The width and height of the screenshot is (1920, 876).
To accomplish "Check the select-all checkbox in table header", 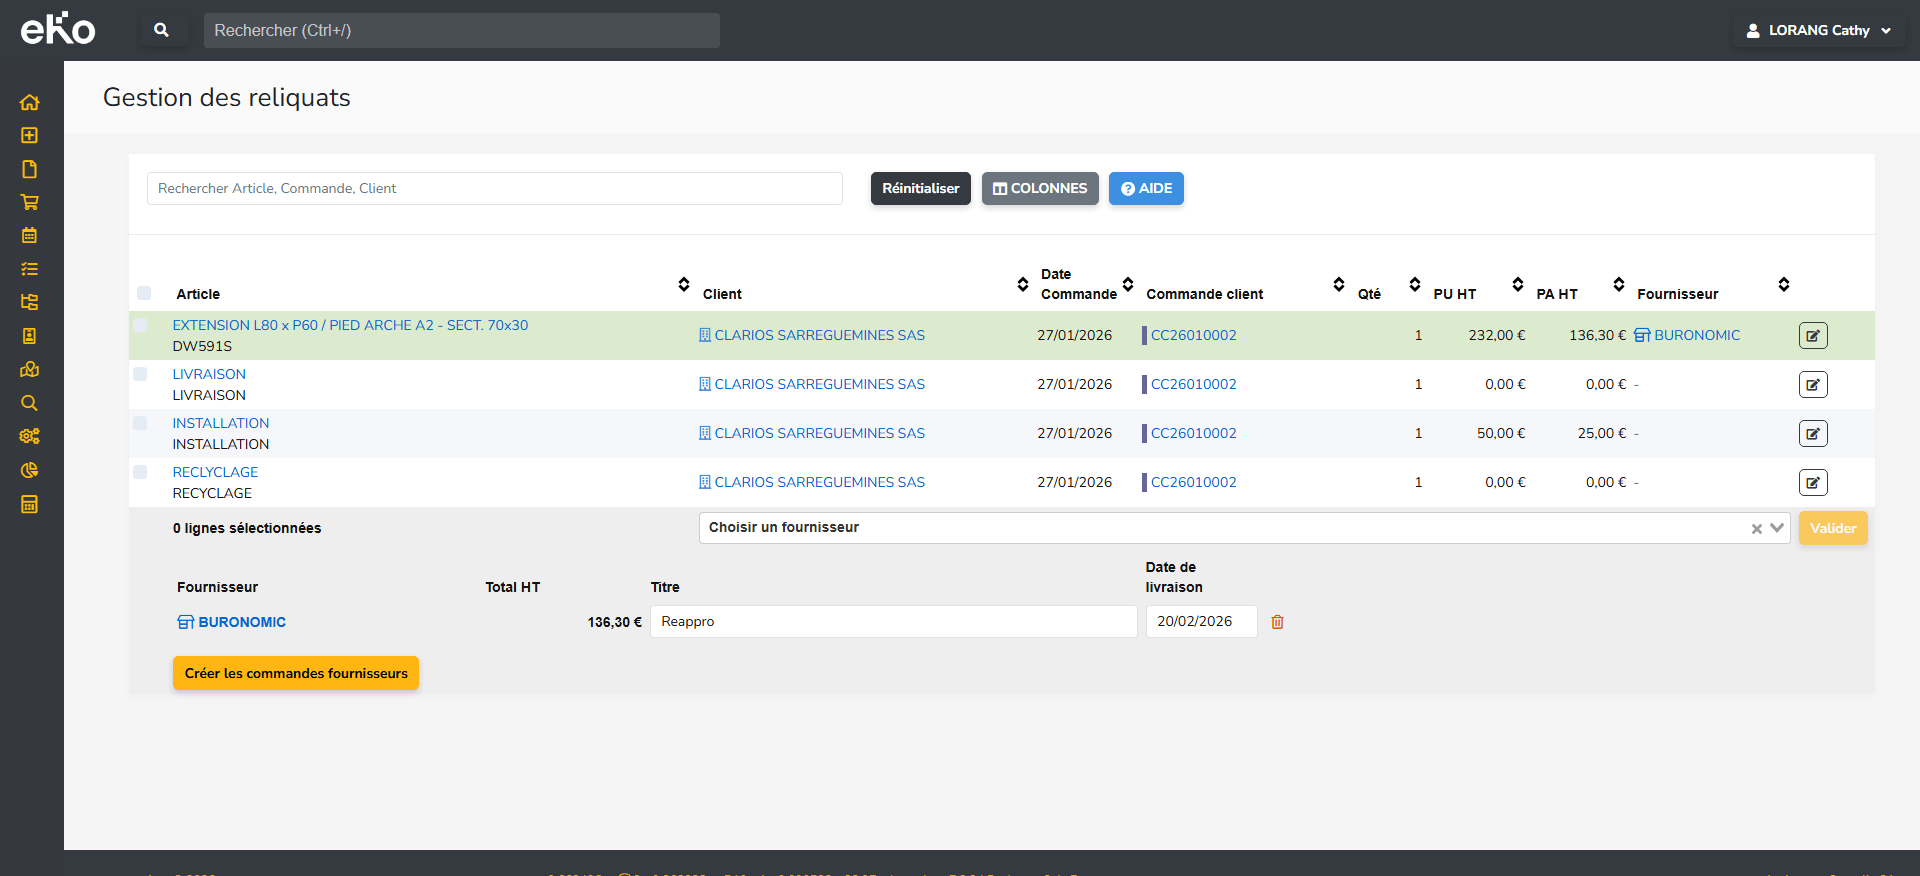I will point(144,293).
